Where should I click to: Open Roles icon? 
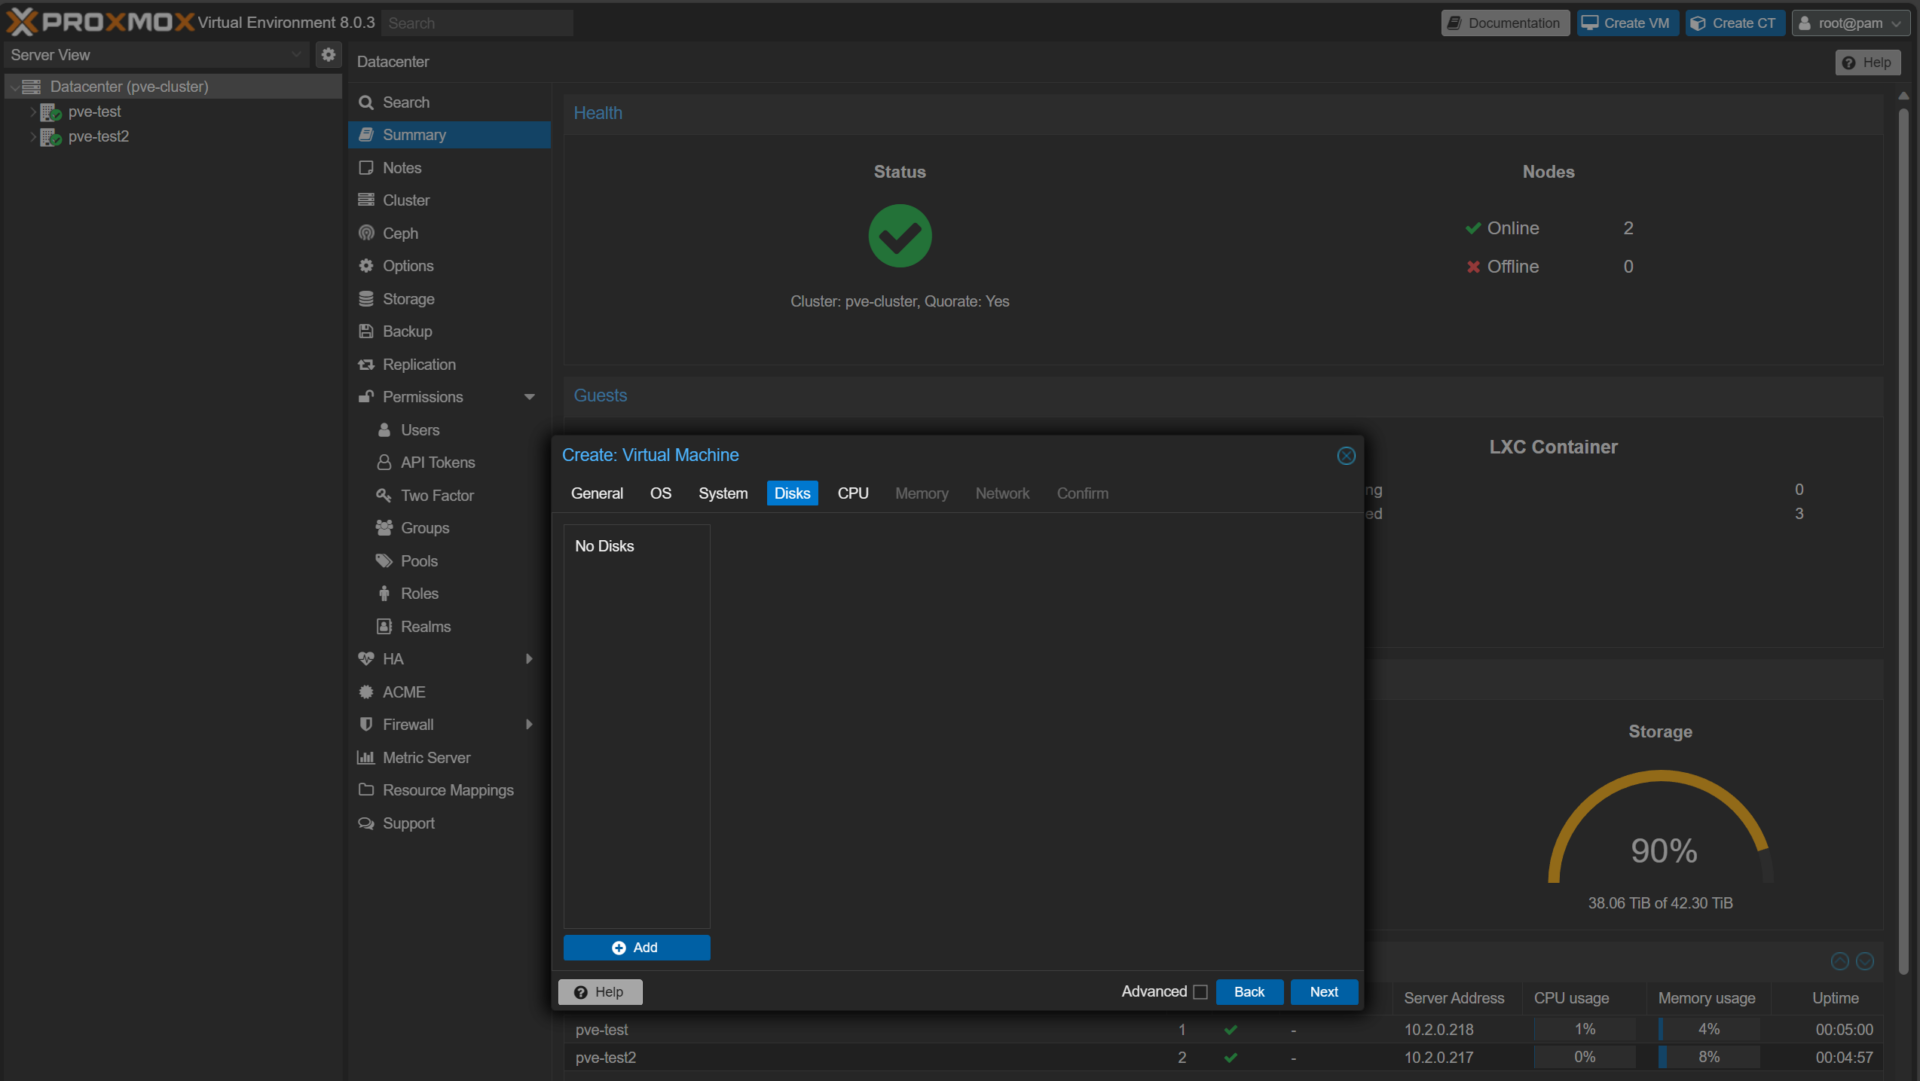tap(384, 593)
